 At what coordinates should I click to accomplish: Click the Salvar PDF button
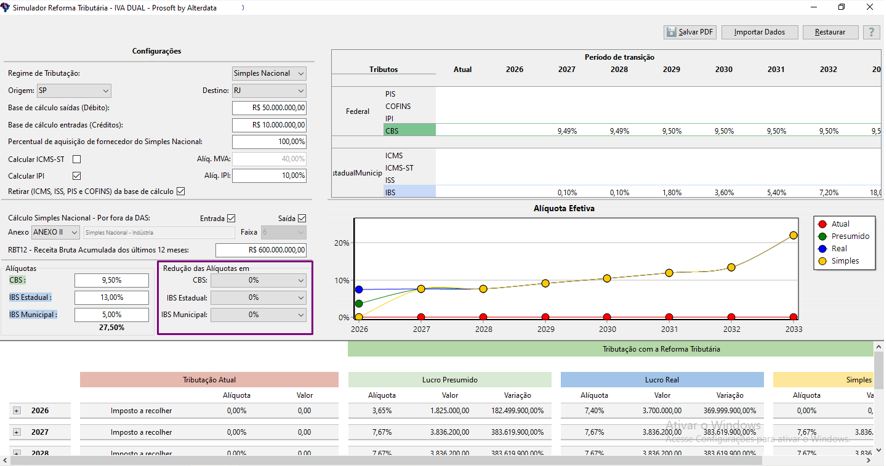[x=689, y=32]
